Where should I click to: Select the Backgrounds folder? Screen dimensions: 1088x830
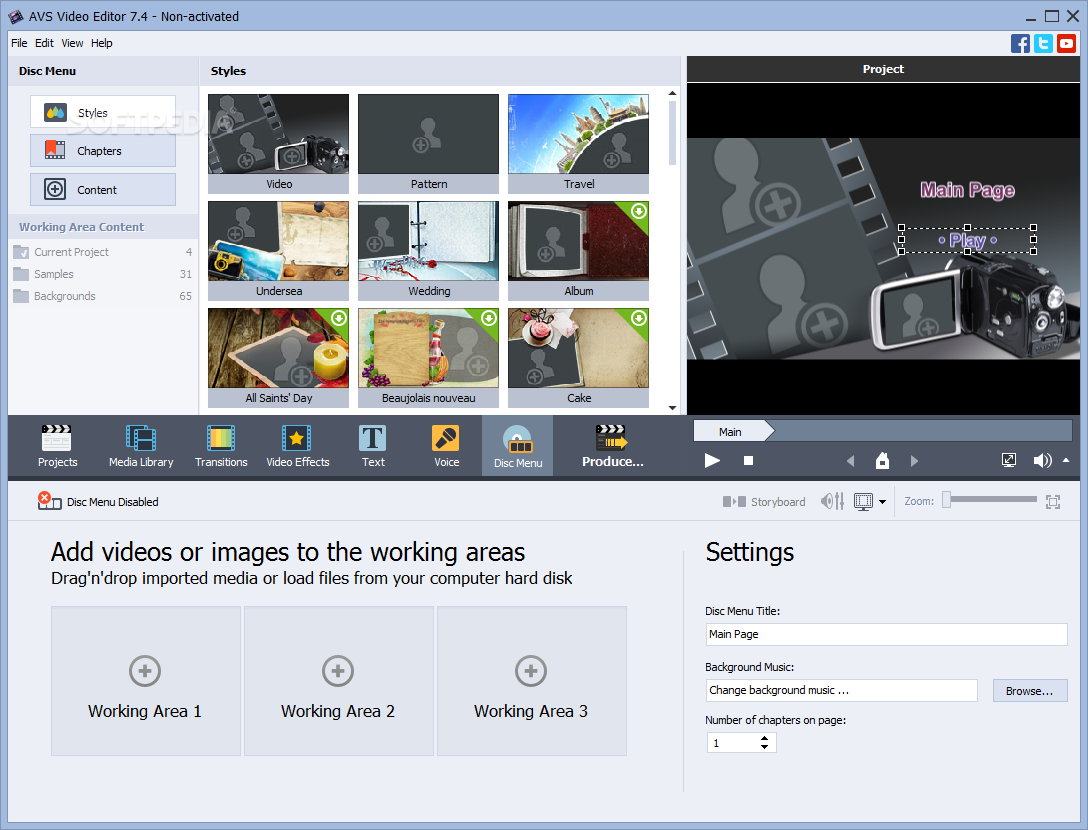click(x=103, y=296)
